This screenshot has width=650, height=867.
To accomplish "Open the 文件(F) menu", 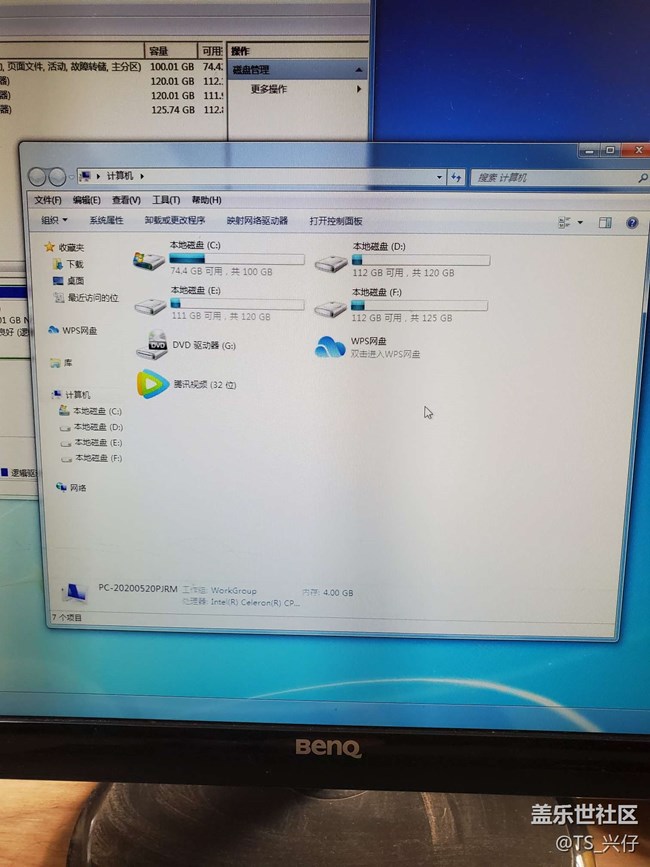I will pyautogui.click(x=47, y=200).
